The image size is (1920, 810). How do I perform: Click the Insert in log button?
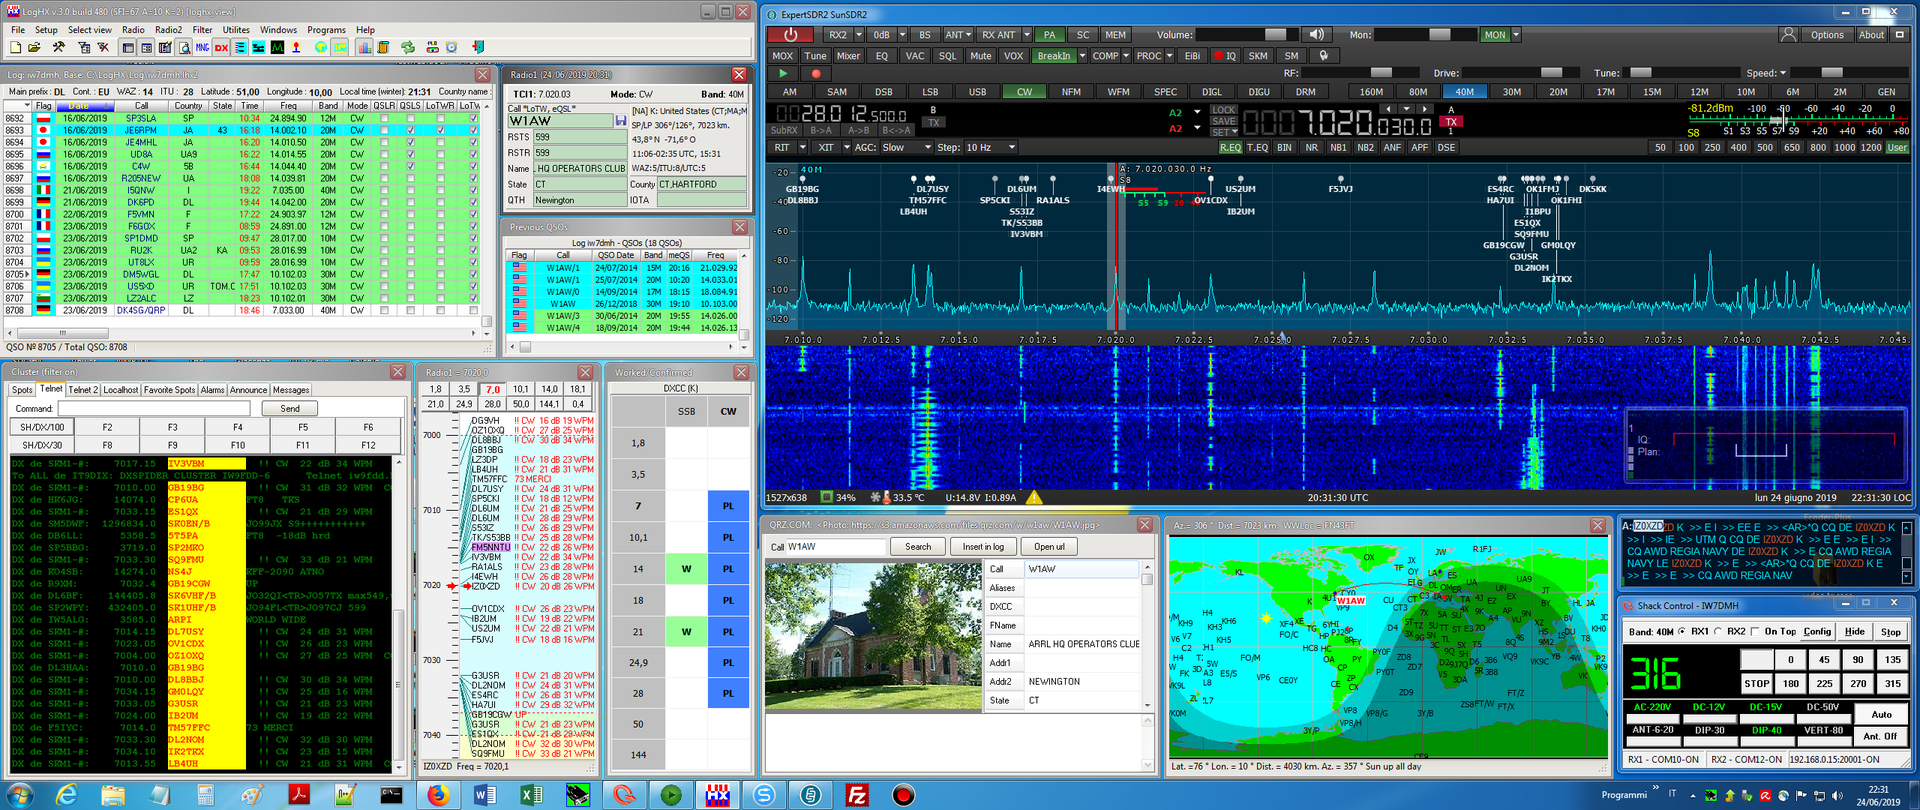[983, 547]
